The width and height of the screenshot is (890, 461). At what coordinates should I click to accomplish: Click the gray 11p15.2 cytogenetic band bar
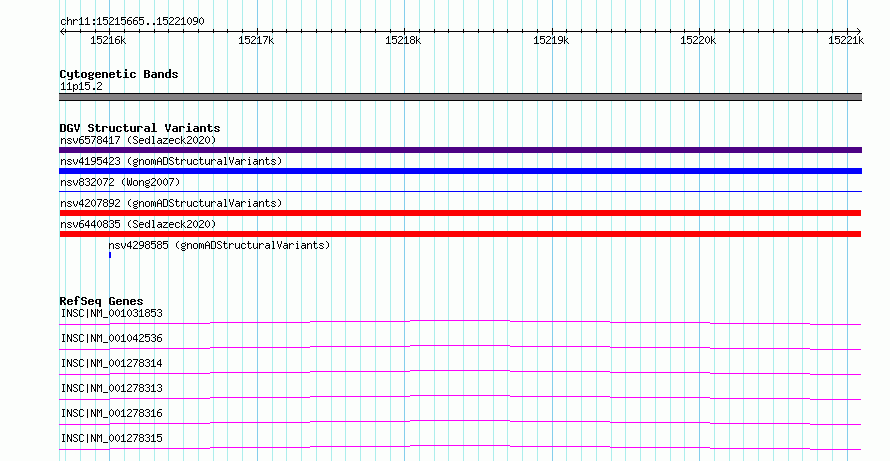click(x=460, y=97)
